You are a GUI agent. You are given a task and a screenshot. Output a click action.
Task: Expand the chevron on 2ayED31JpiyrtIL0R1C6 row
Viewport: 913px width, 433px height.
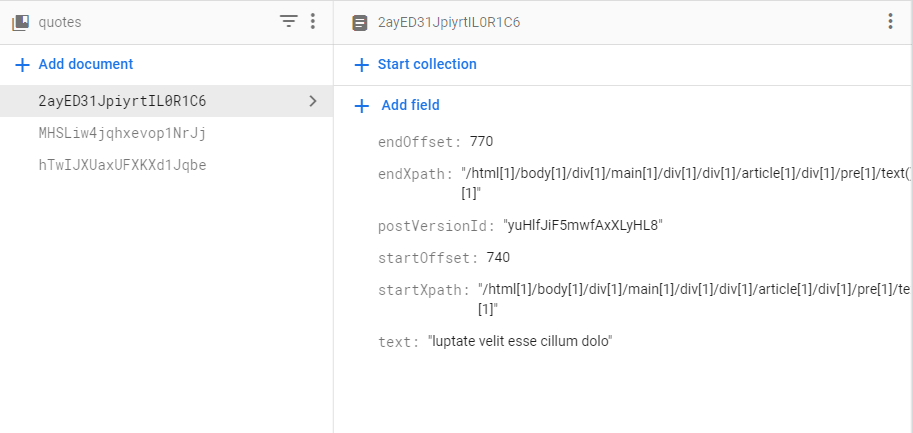(x=313, y=101)
